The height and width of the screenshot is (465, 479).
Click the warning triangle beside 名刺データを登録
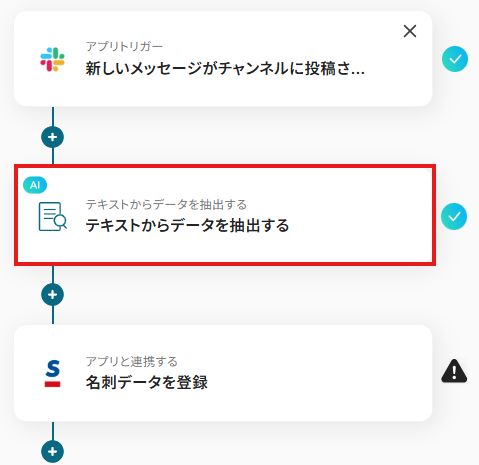pos(454,371)
